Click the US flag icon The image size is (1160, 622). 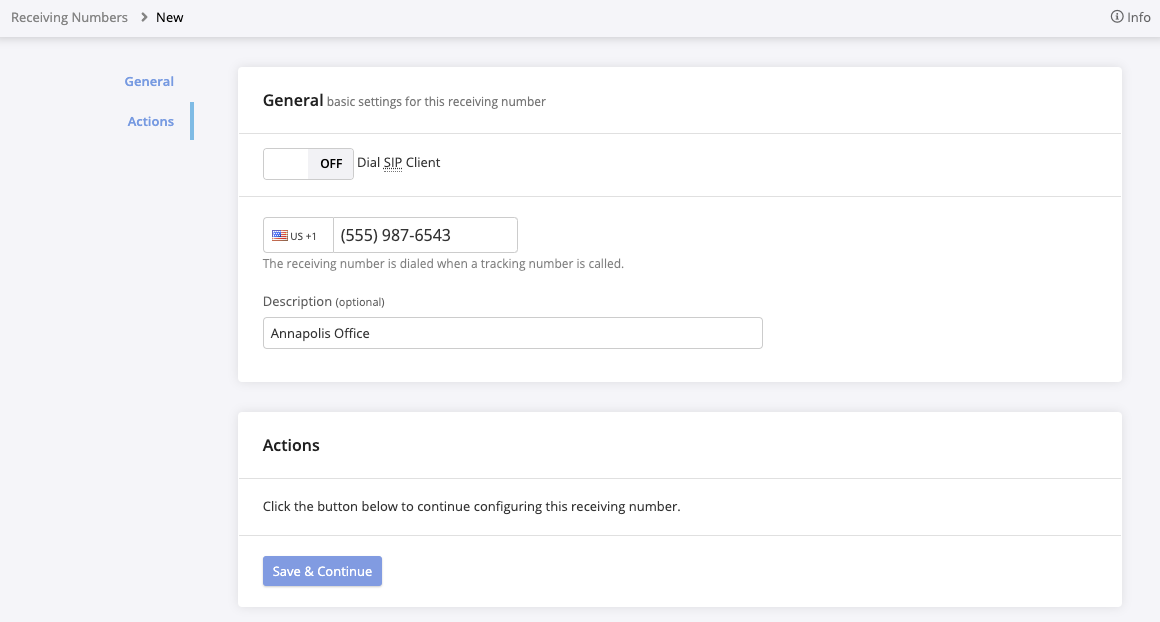tap(280, 236)
